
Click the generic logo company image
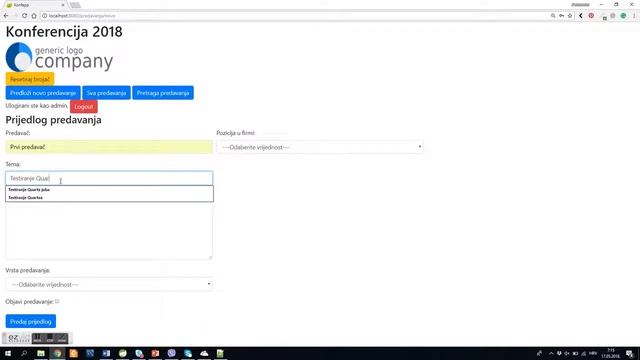(59, 58)
